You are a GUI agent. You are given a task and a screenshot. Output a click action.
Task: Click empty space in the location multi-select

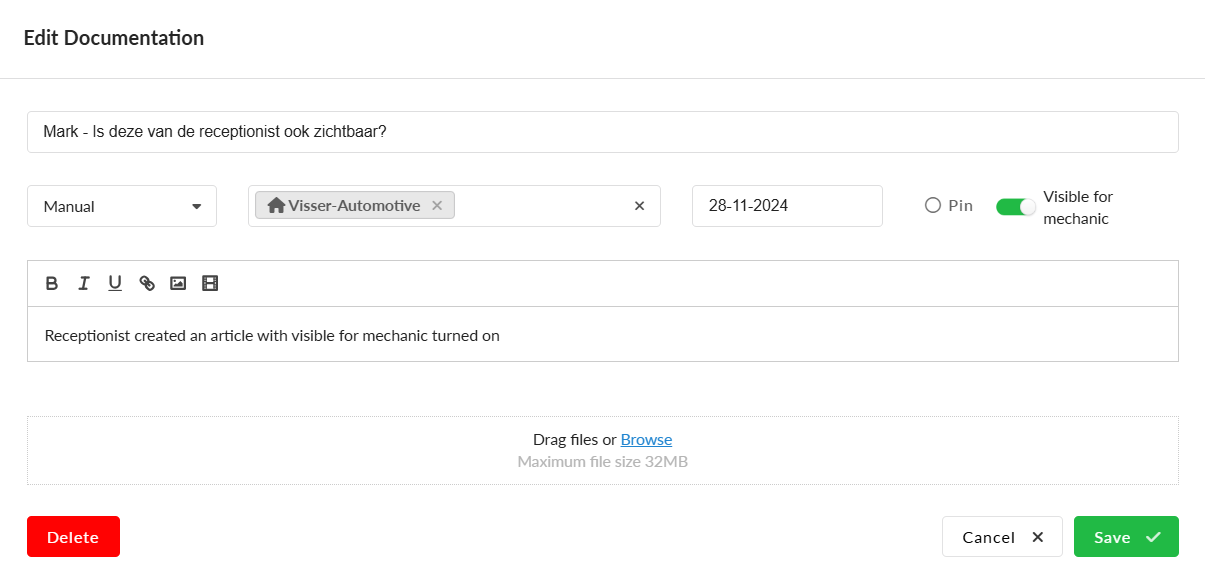click(x=540, y=206)
